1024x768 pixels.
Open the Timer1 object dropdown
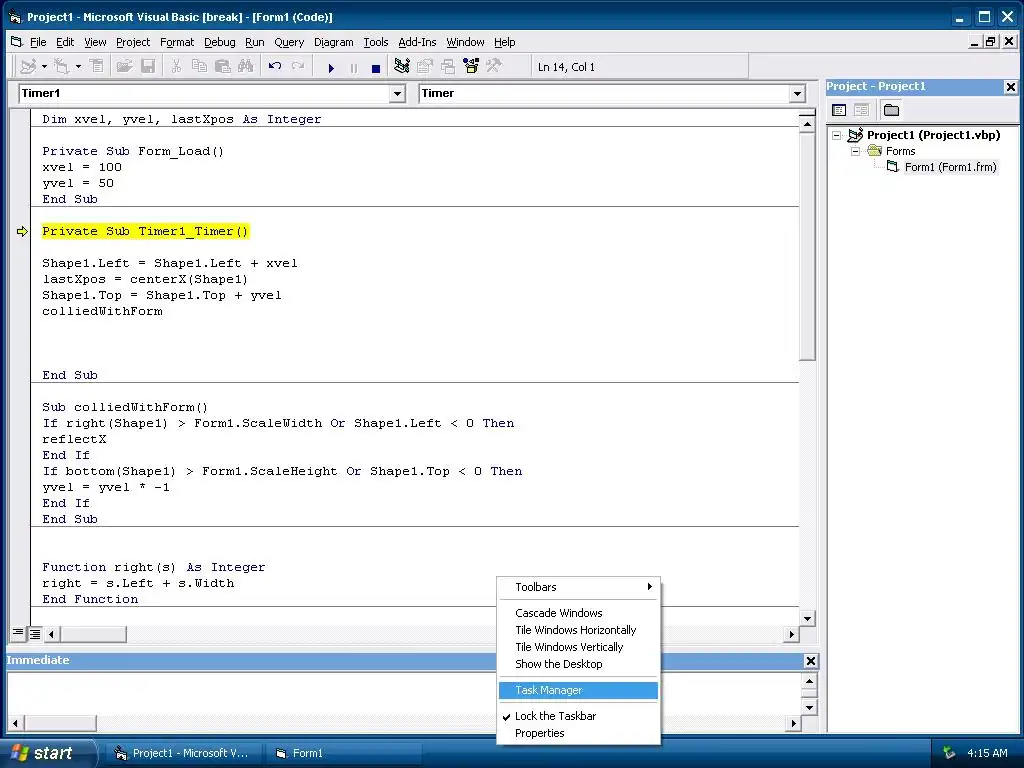[398, 94]
